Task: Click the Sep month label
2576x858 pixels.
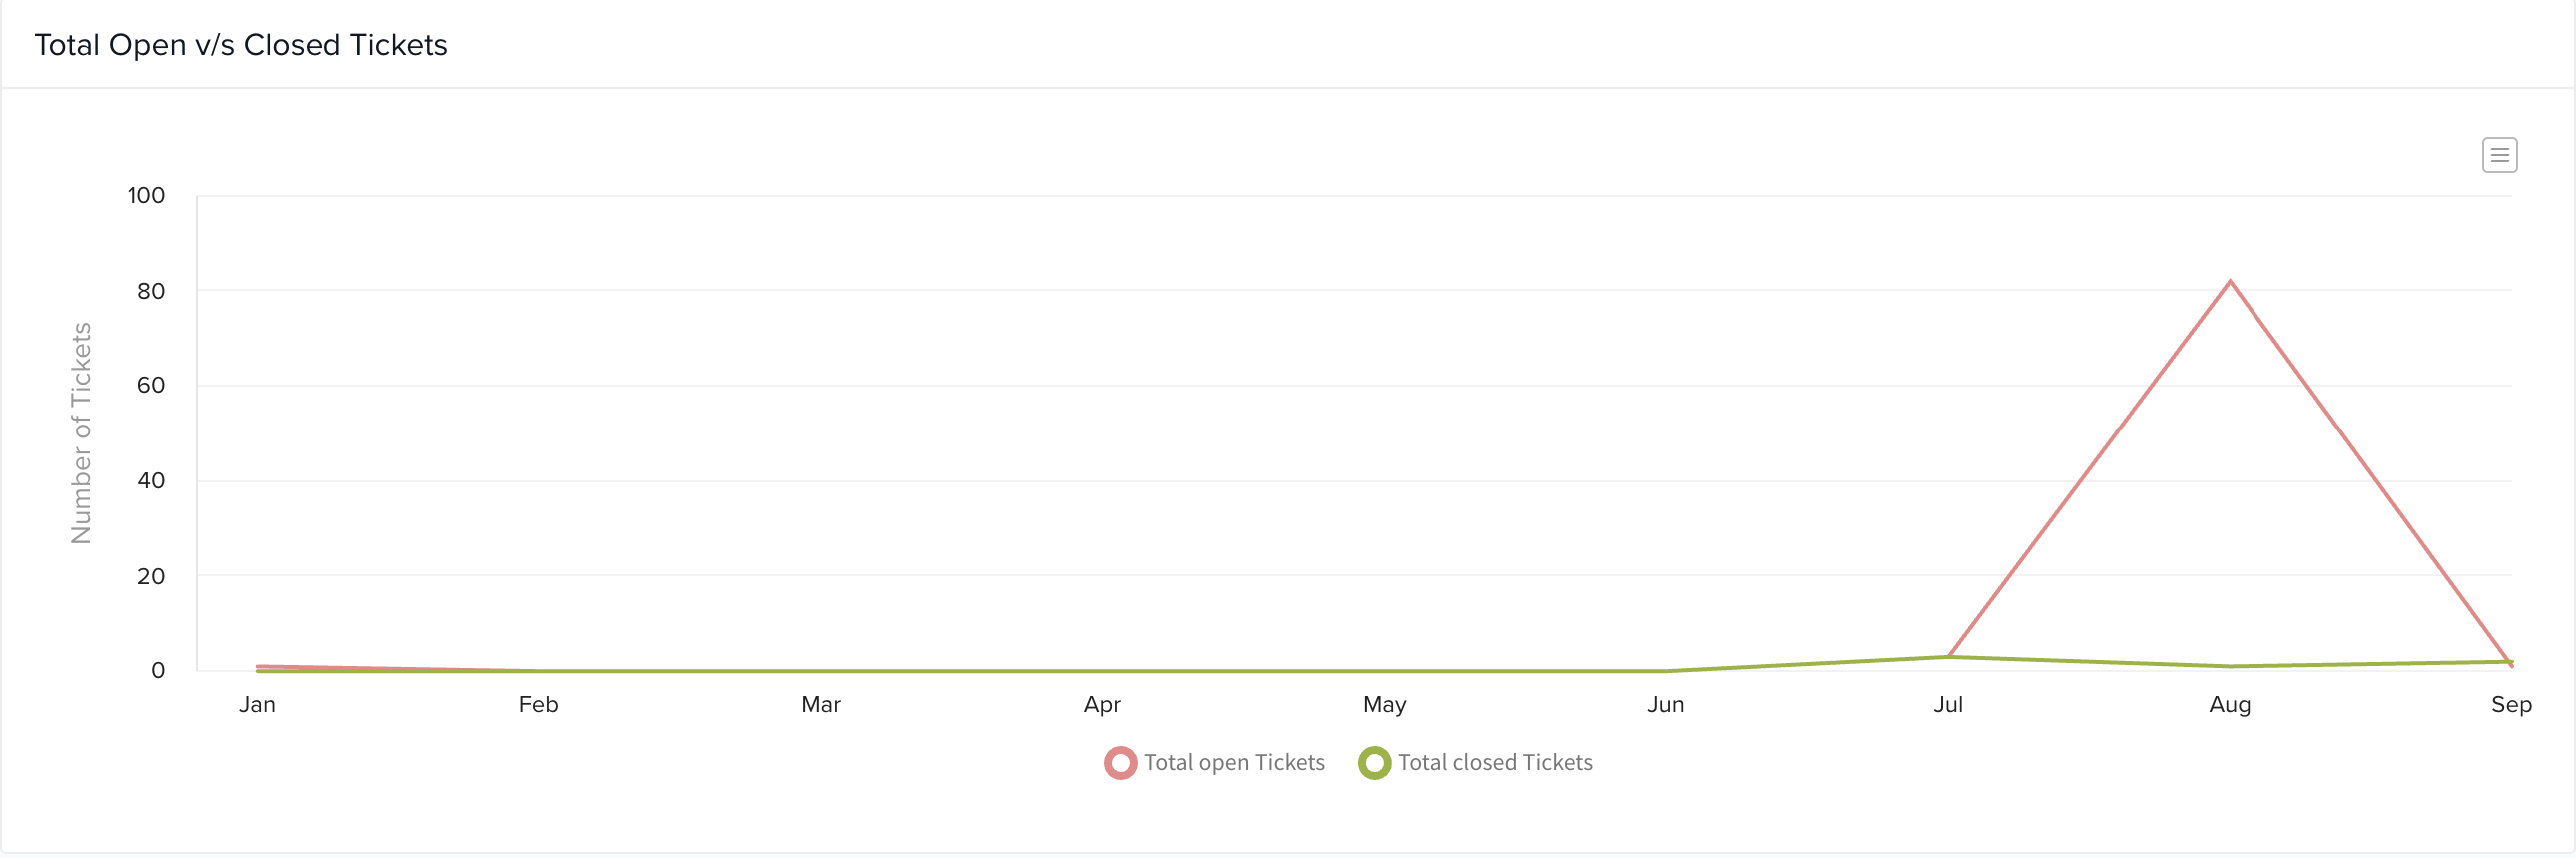Action: [x=2511, y=705]
